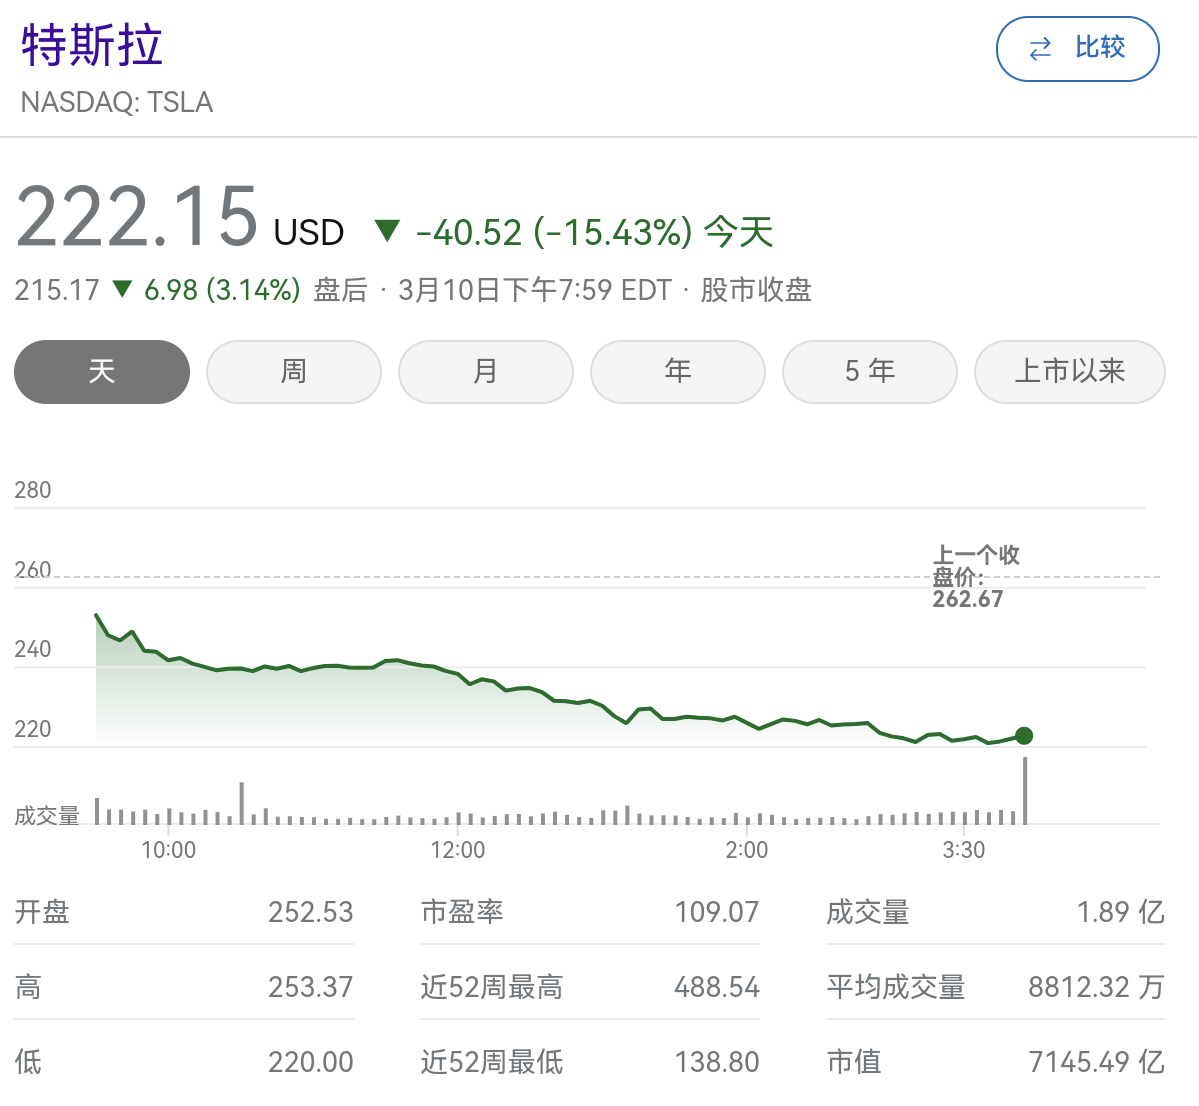Click the 市值 7145.49 亿 row
This screenshot has width=1199, height=1106.
pos(995,1062)
